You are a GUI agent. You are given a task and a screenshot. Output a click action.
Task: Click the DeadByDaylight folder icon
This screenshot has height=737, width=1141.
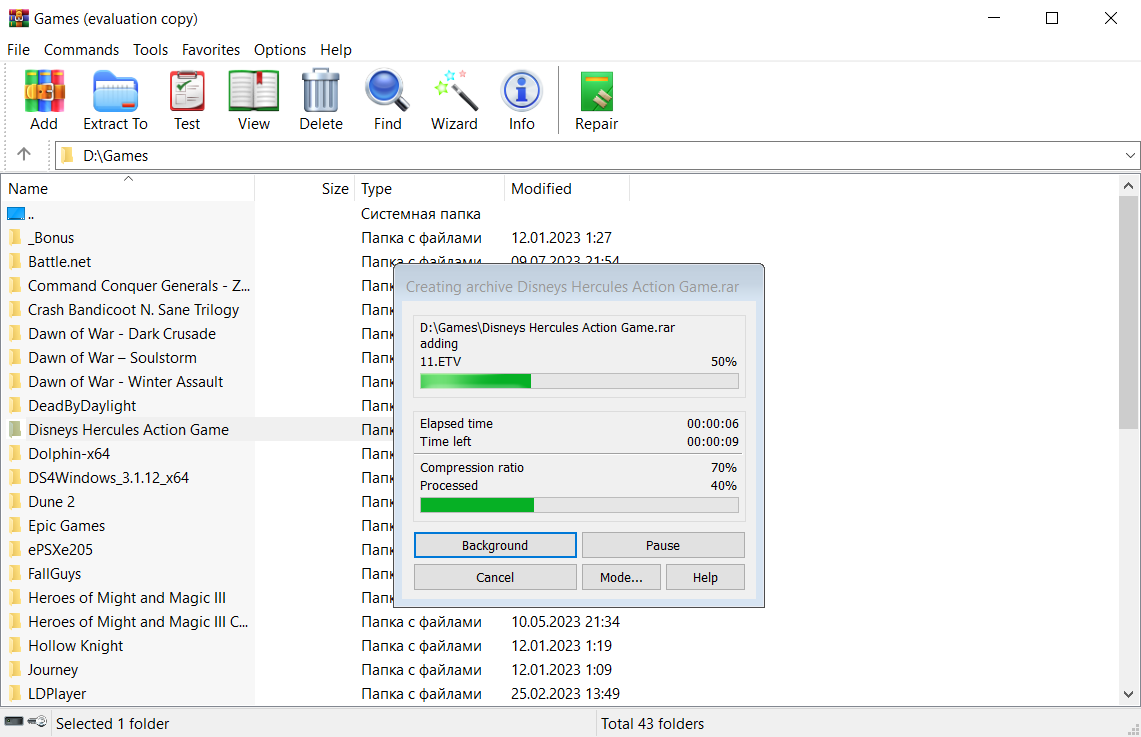pos(15,406)
